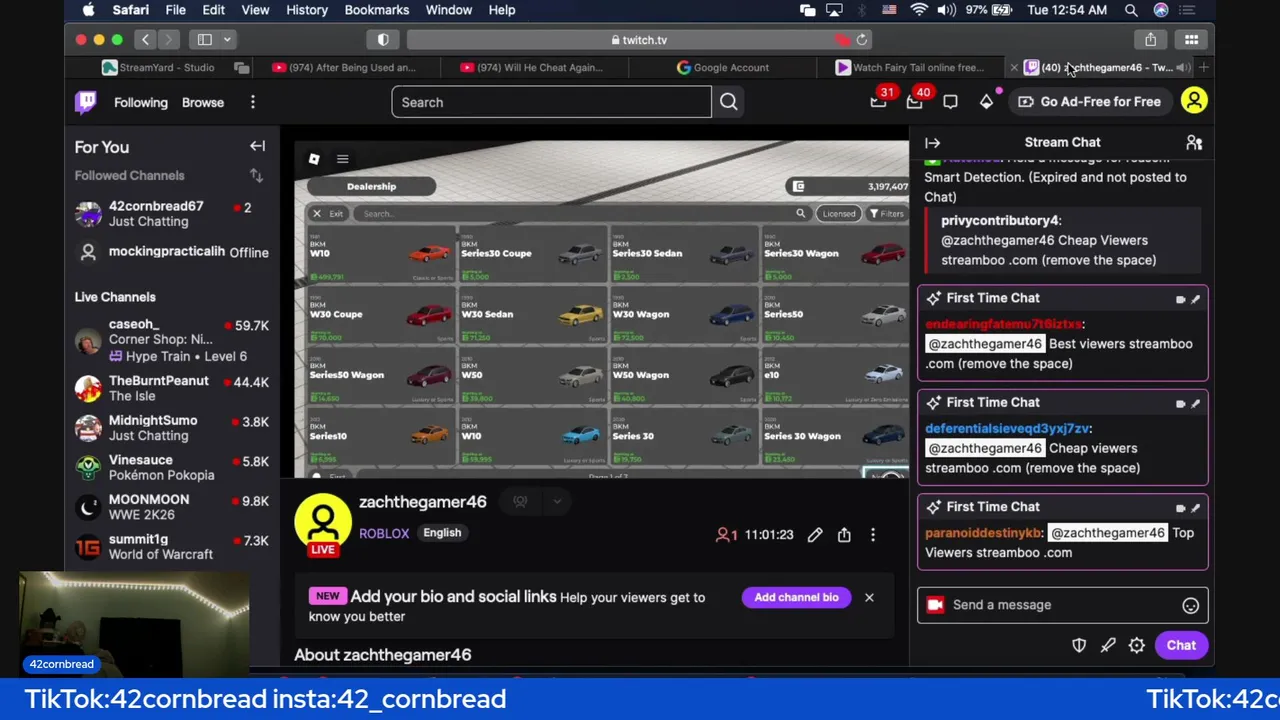This screenshot has height=720, width=1280.
Task: Mute the Twitch tab audio speaker
Action: [1182, 67]
